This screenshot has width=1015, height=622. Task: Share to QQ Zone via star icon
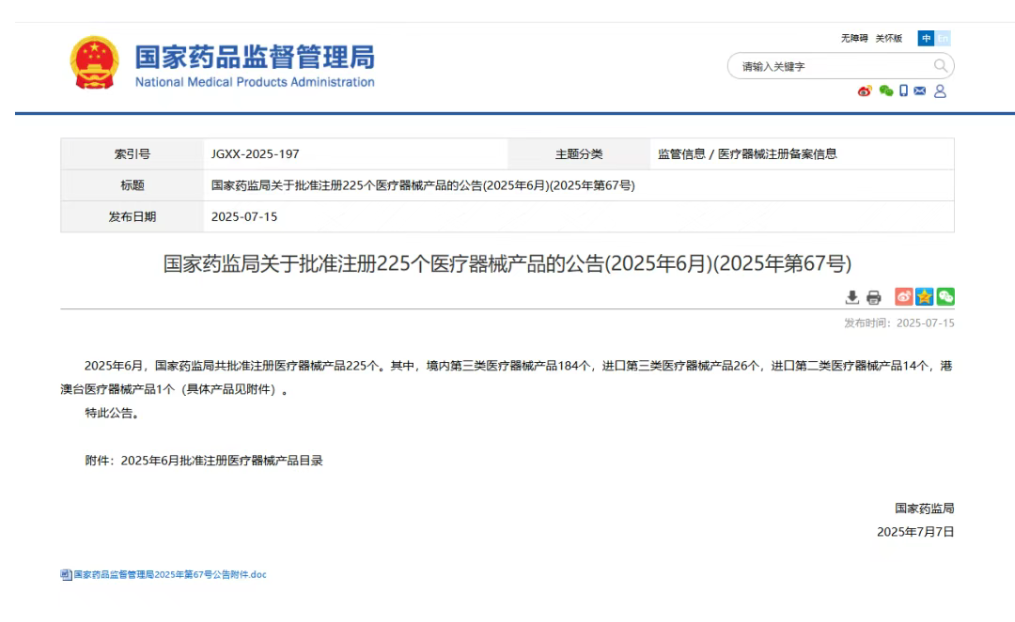(924, 297)
